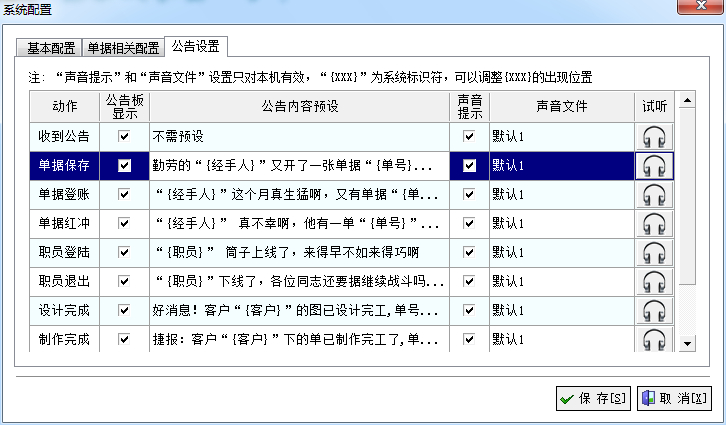The width and height of the screenshot is (726, 425).
Task: Select the 默认1 sound file for 职员退出
Action: tap(560, 281)
